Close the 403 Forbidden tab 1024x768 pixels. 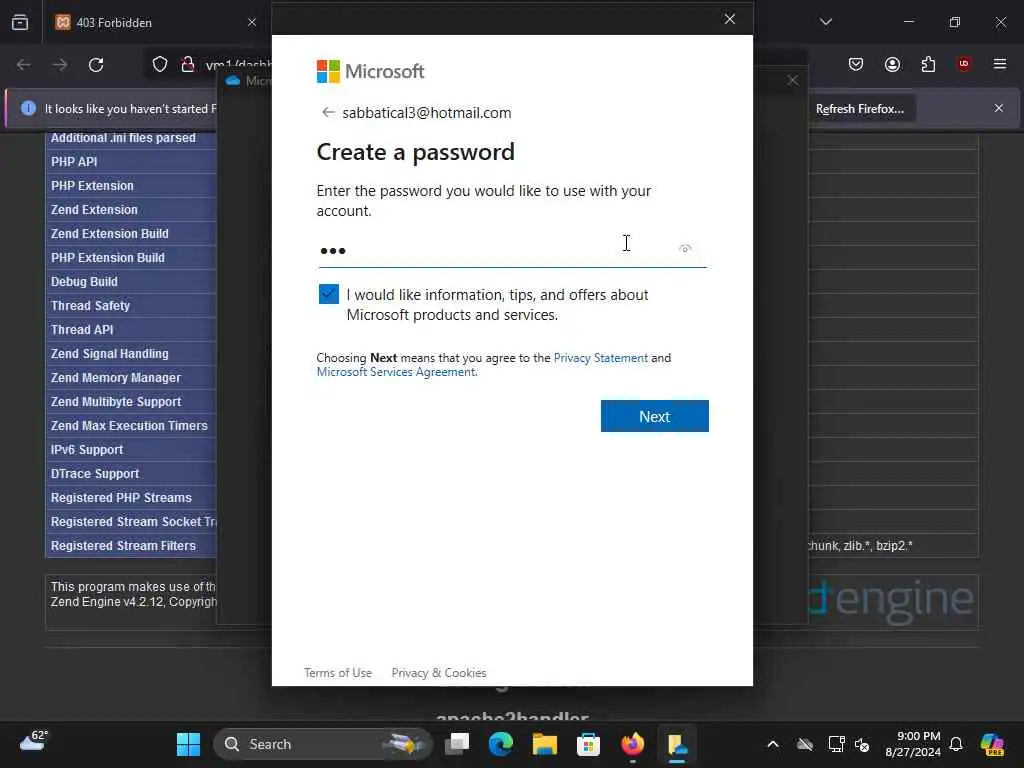pos(252,22)
